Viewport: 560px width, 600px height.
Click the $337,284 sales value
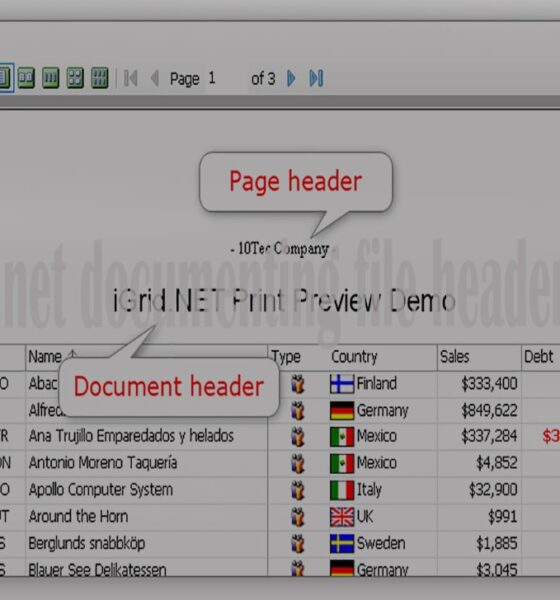(x=489, y=436)
